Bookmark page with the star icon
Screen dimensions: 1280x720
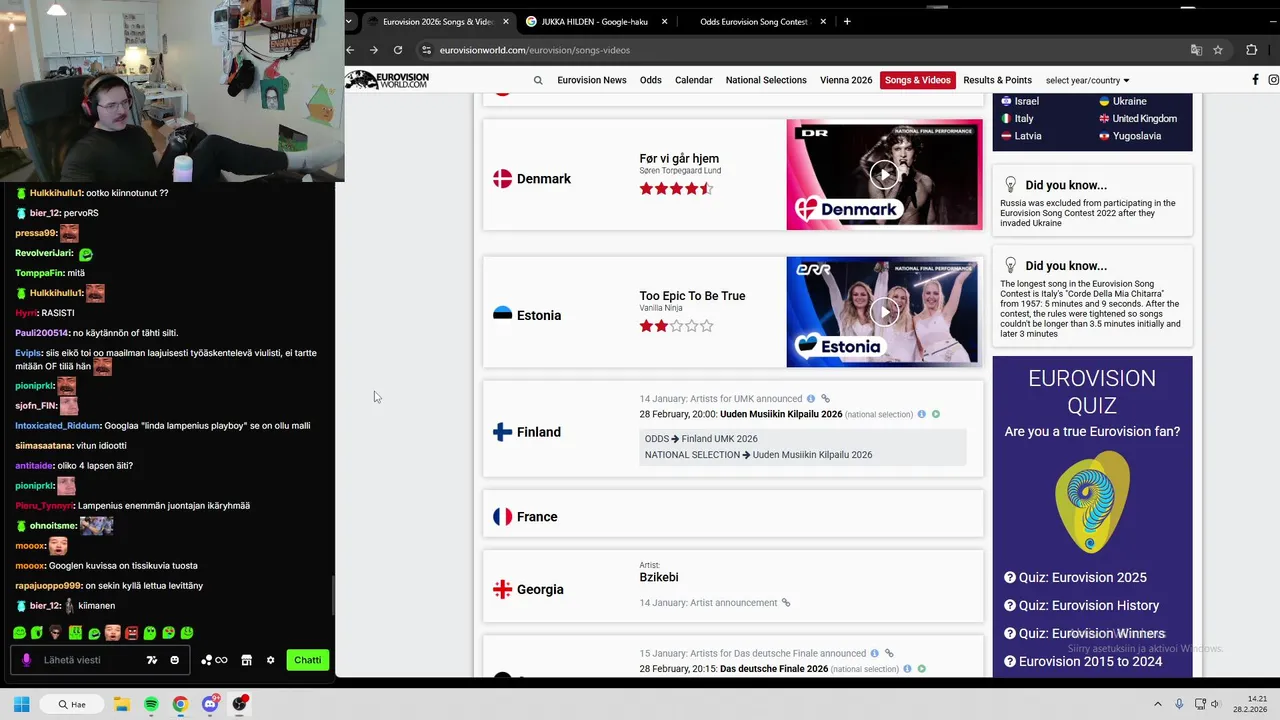point(1218,50)
